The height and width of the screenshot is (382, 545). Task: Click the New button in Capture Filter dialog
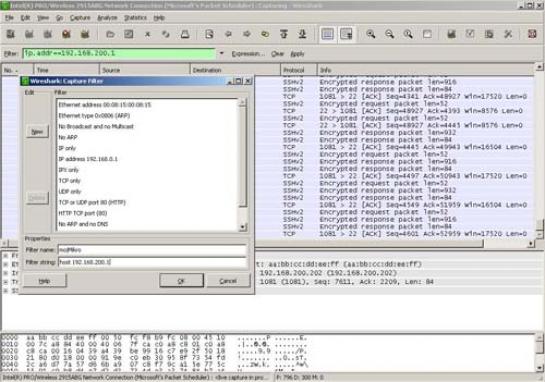[37, 132]
